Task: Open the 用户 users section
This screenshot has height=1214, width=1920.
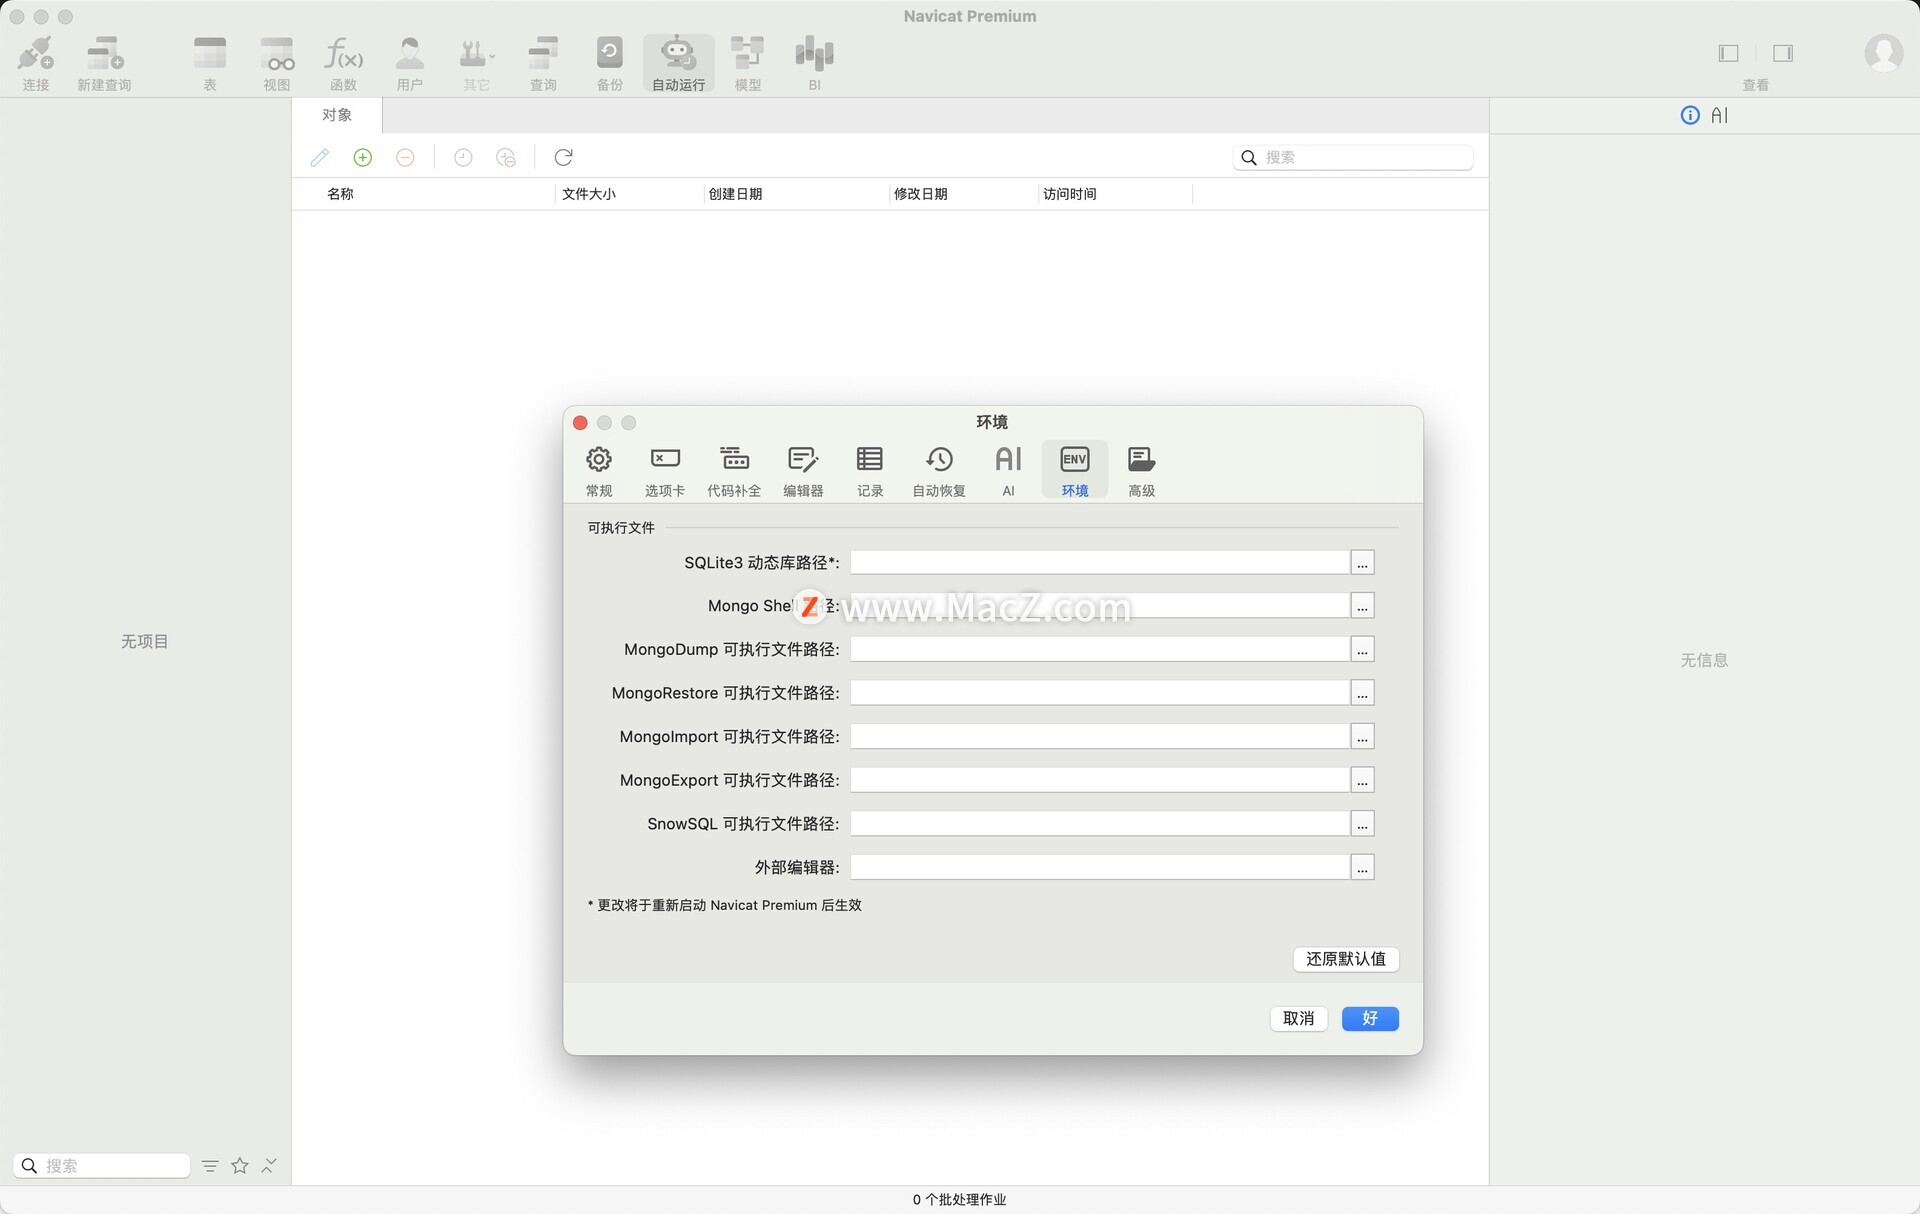Action: (410, 63)
